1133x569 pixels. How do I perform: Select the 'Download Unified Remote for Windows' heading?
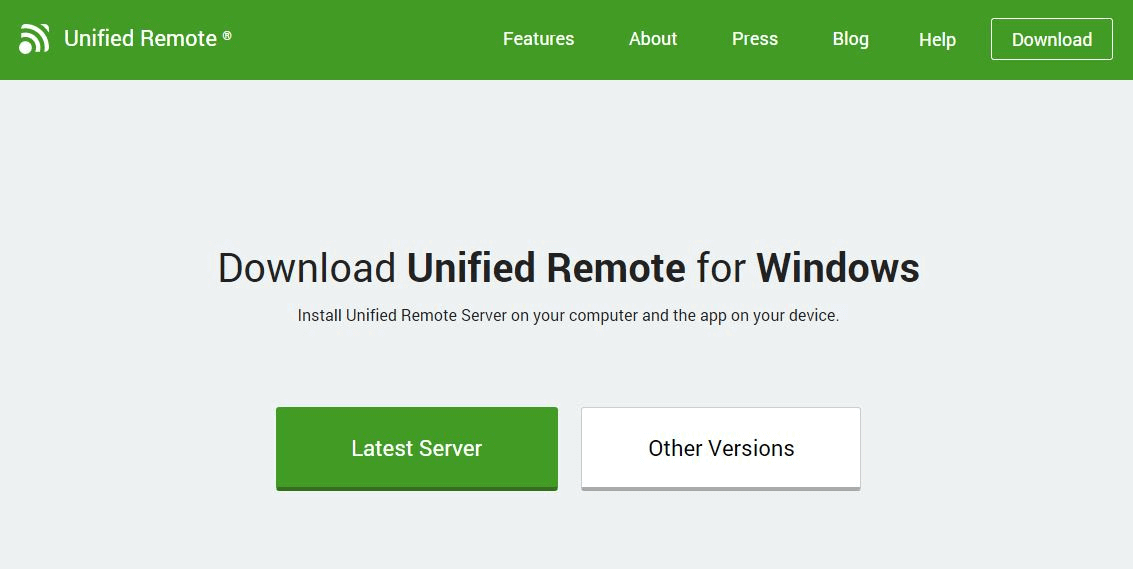569,268
